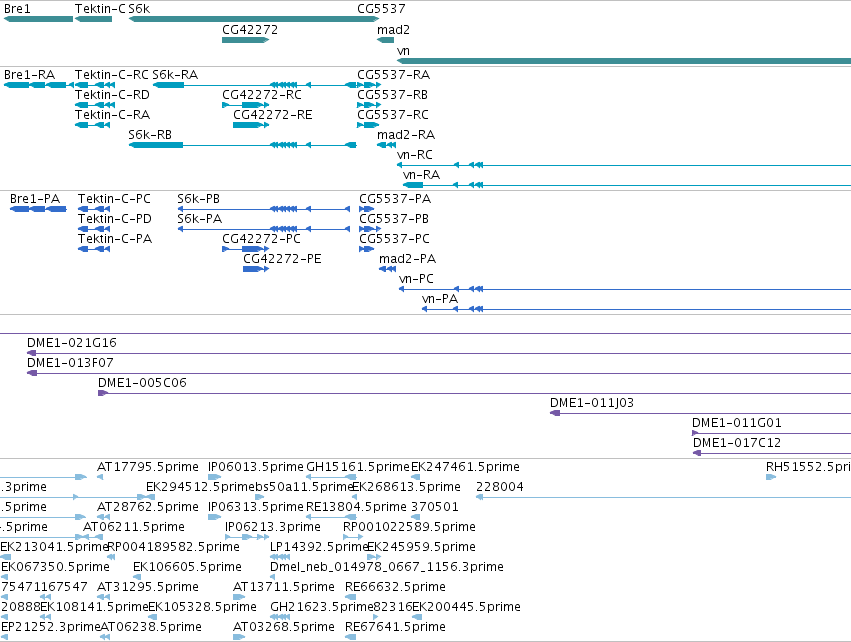Select protein CG5537-PA
851x642 pixels.
point(395,199)
